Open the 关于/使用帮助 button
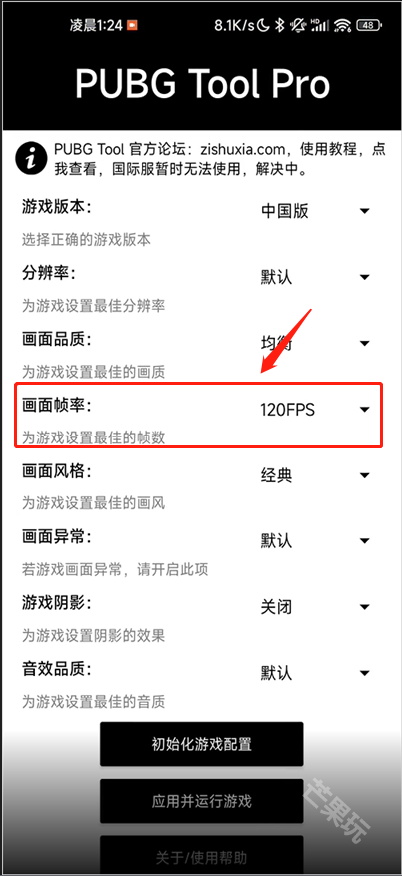Image resolution: width=402 pixels, height=876 pixels. click(x=202, y=856)
